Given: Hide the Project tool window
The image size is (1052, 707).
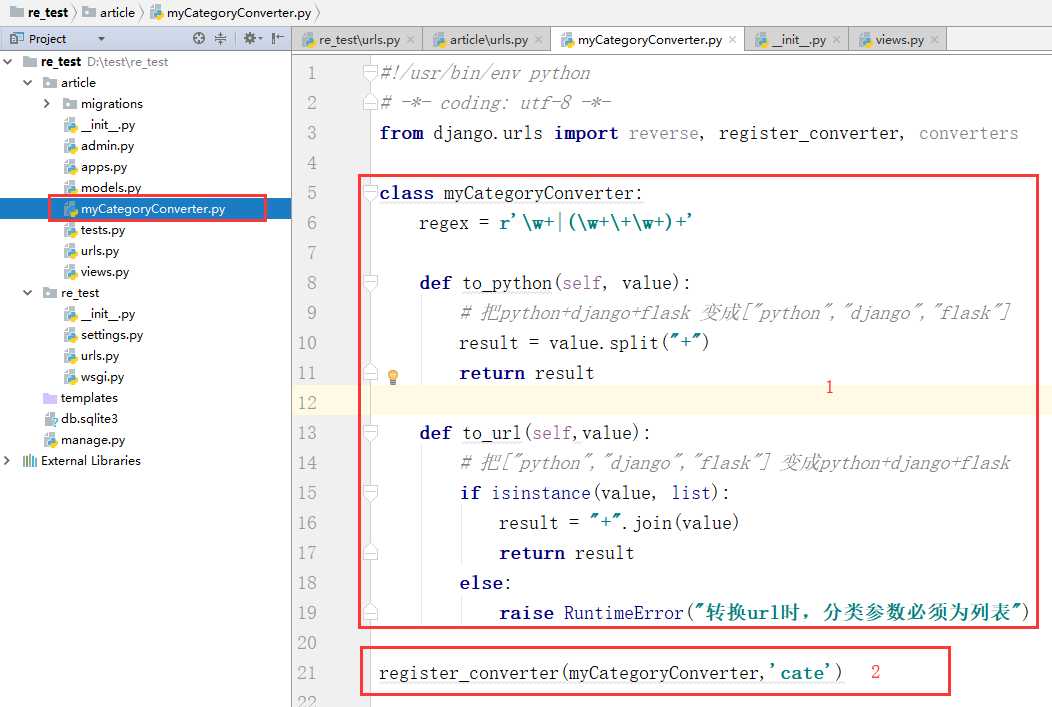Looking at the screenshot, I should tap(277, 38).
